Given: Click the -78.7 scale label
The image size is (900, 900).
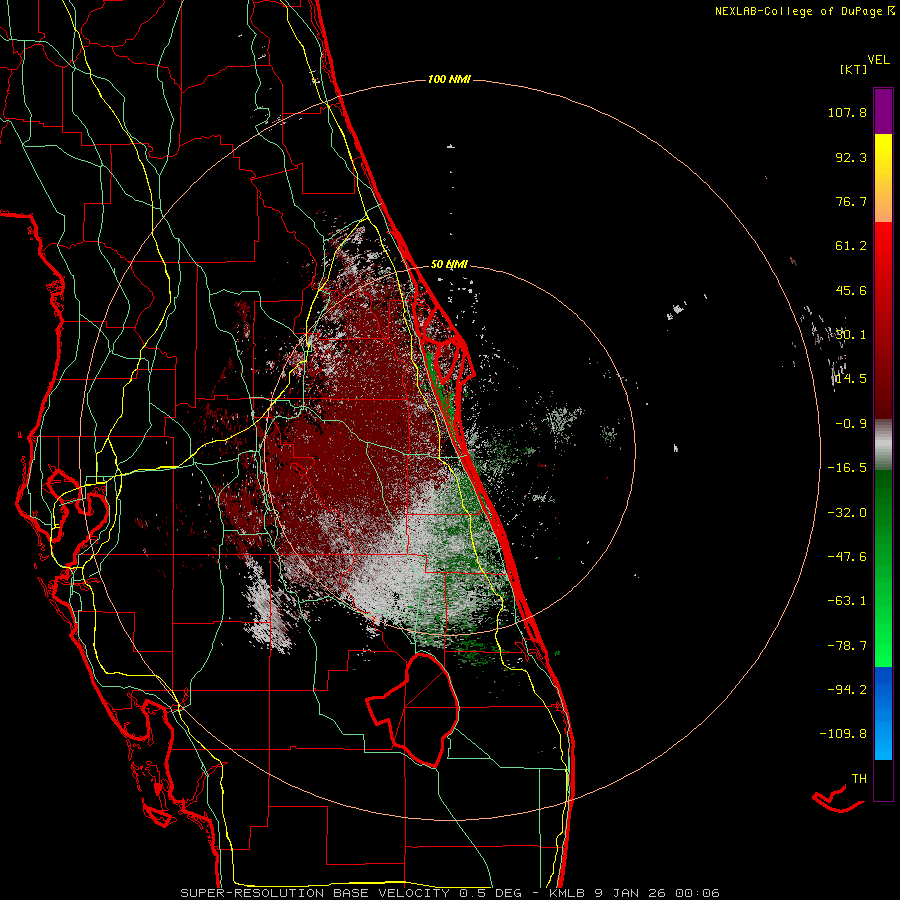Looking at the screenshot, I should point(847,646).
